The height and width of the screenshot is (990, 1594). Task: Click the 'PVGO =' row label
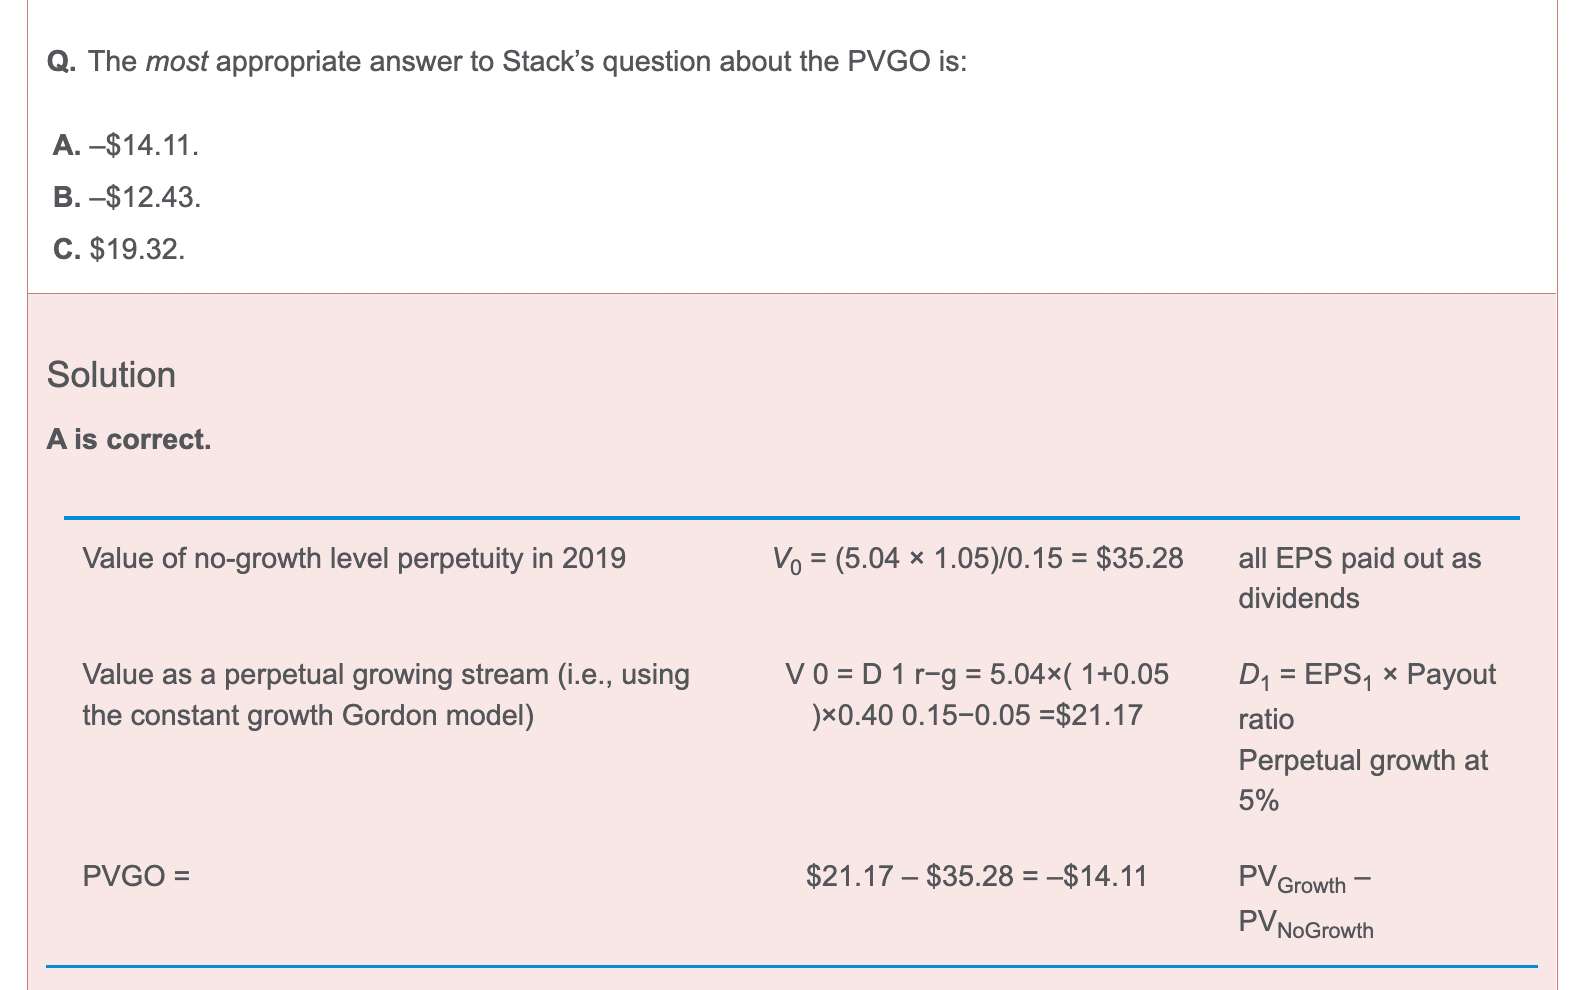tap(136, 876)
